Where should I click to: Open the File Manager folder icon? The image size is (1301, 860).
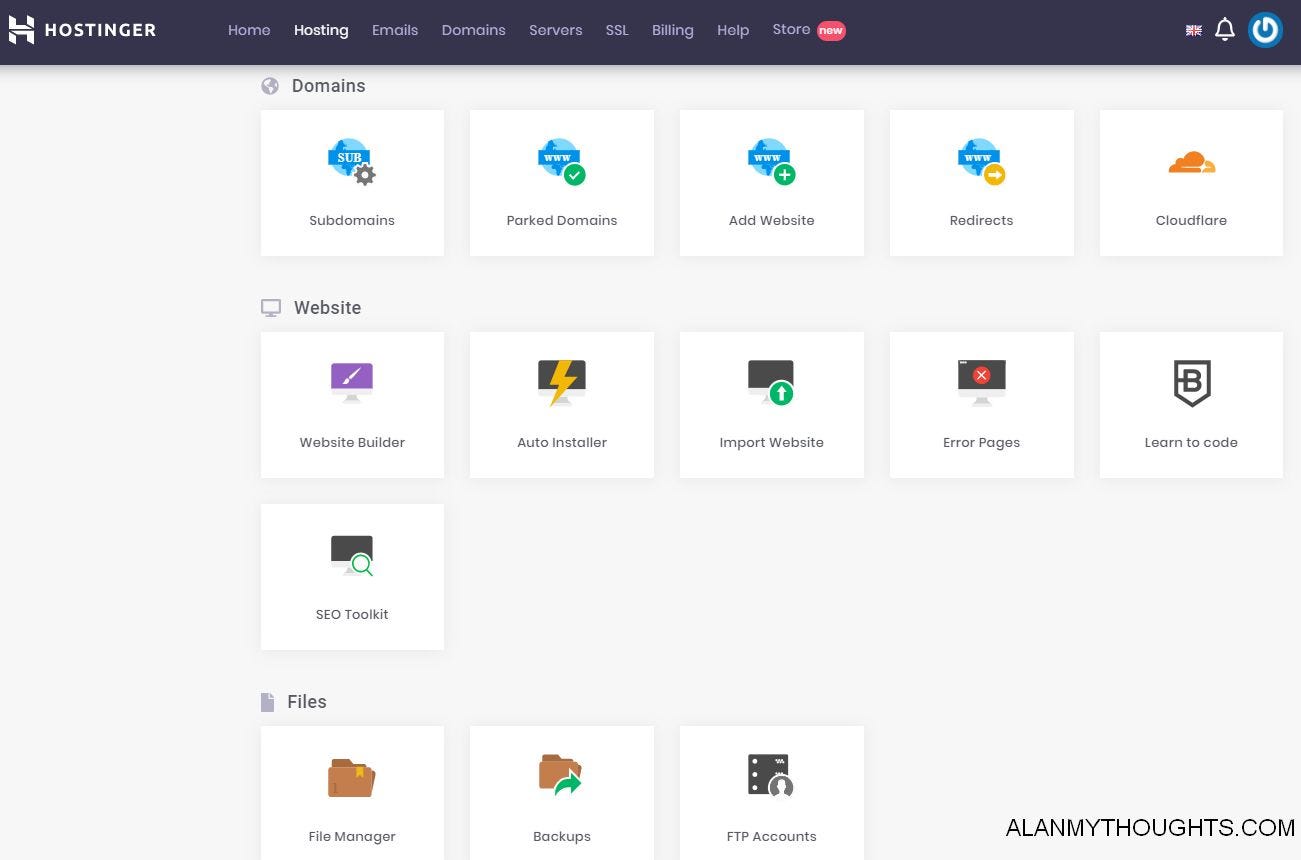pyautogui.click(x=352, y=777)
